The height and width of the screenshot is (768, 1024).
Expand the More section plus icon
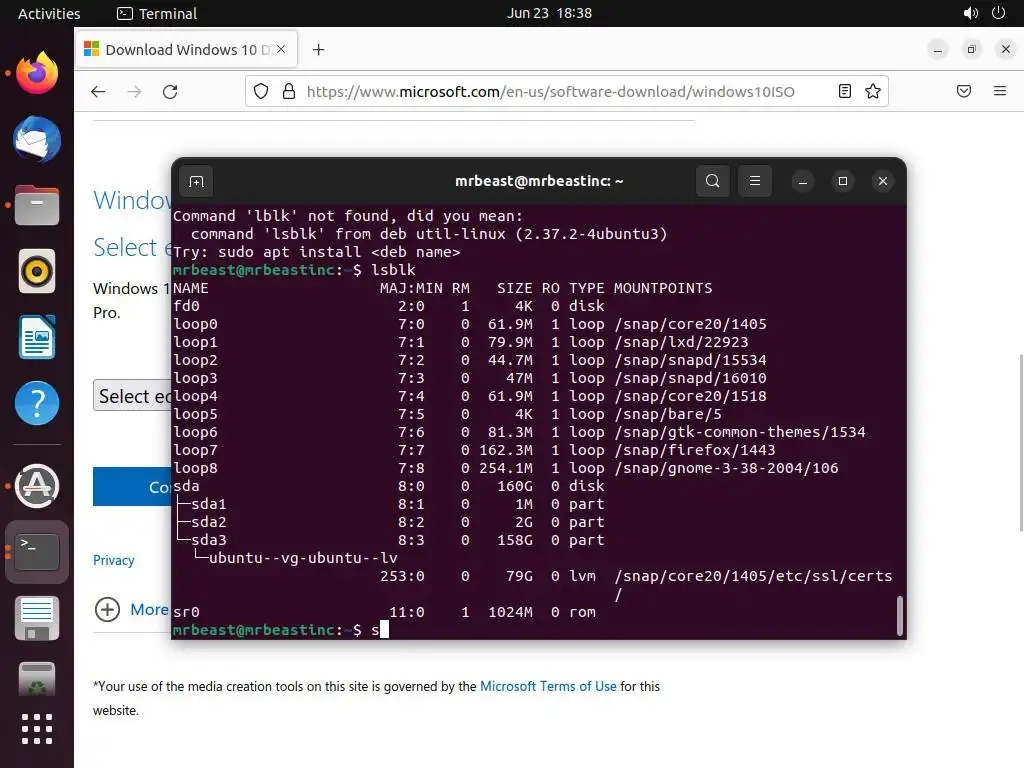coord(107,610)
